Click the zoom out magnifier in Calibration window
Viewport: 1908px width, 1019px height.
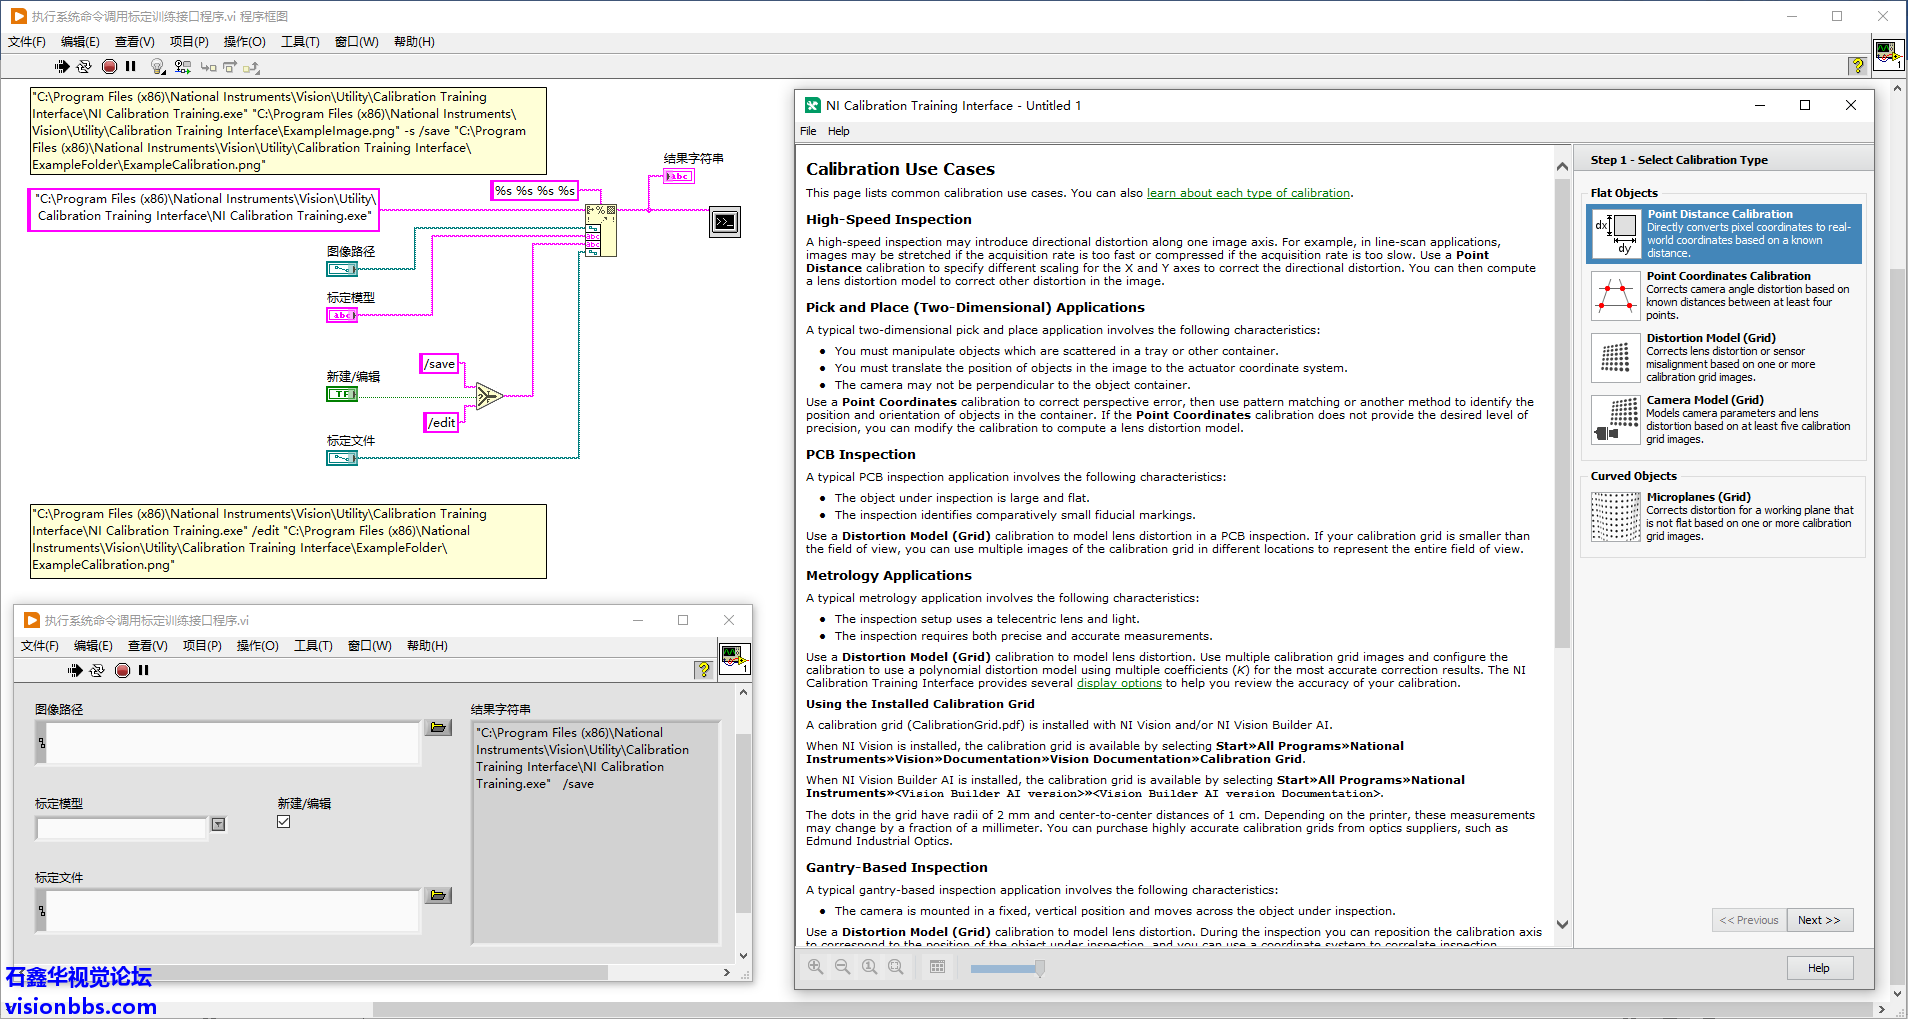tap(842, 967)
